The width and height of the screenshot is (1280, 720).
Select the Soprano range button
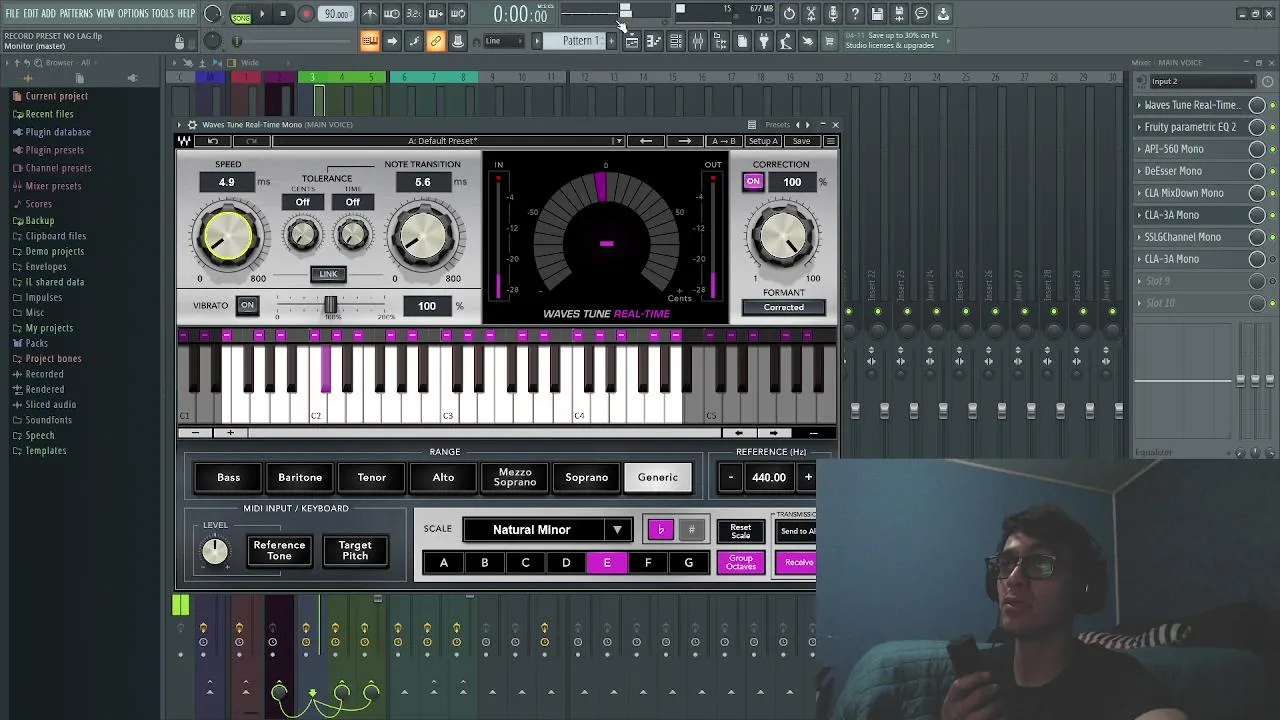click(587, 478)
